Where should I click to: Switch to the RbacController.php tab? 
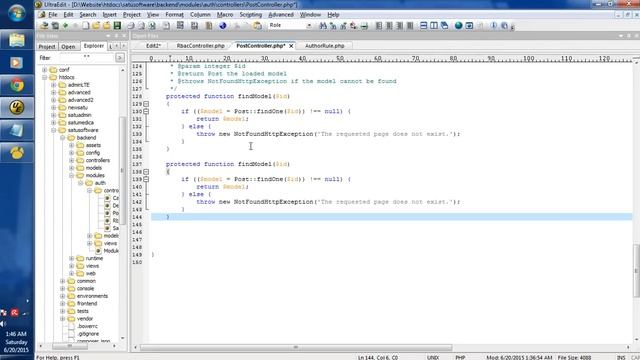point(200,46)
